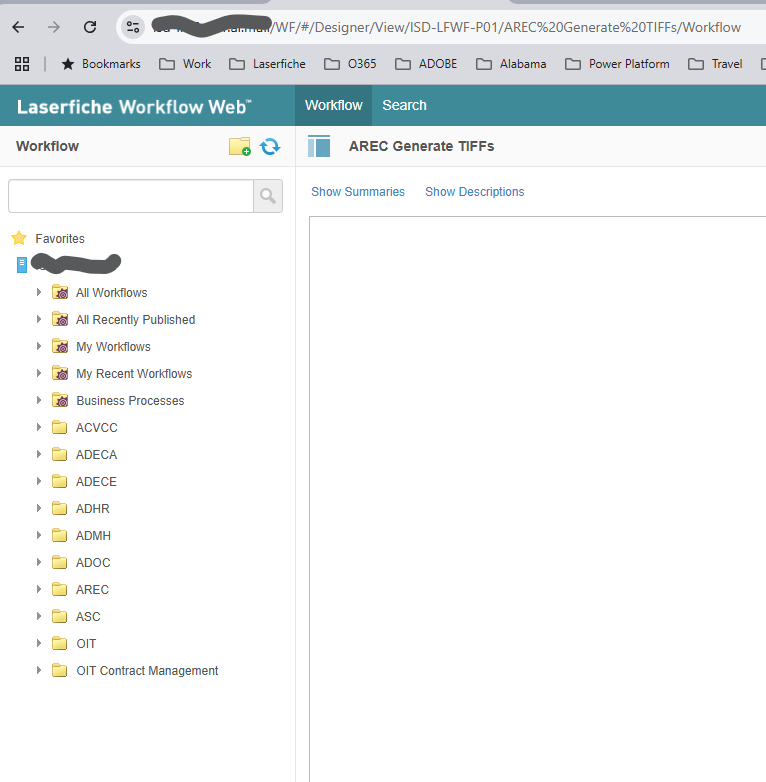
Task: Click the Bookmarks star icon
Action: click(x=68, y=64)
